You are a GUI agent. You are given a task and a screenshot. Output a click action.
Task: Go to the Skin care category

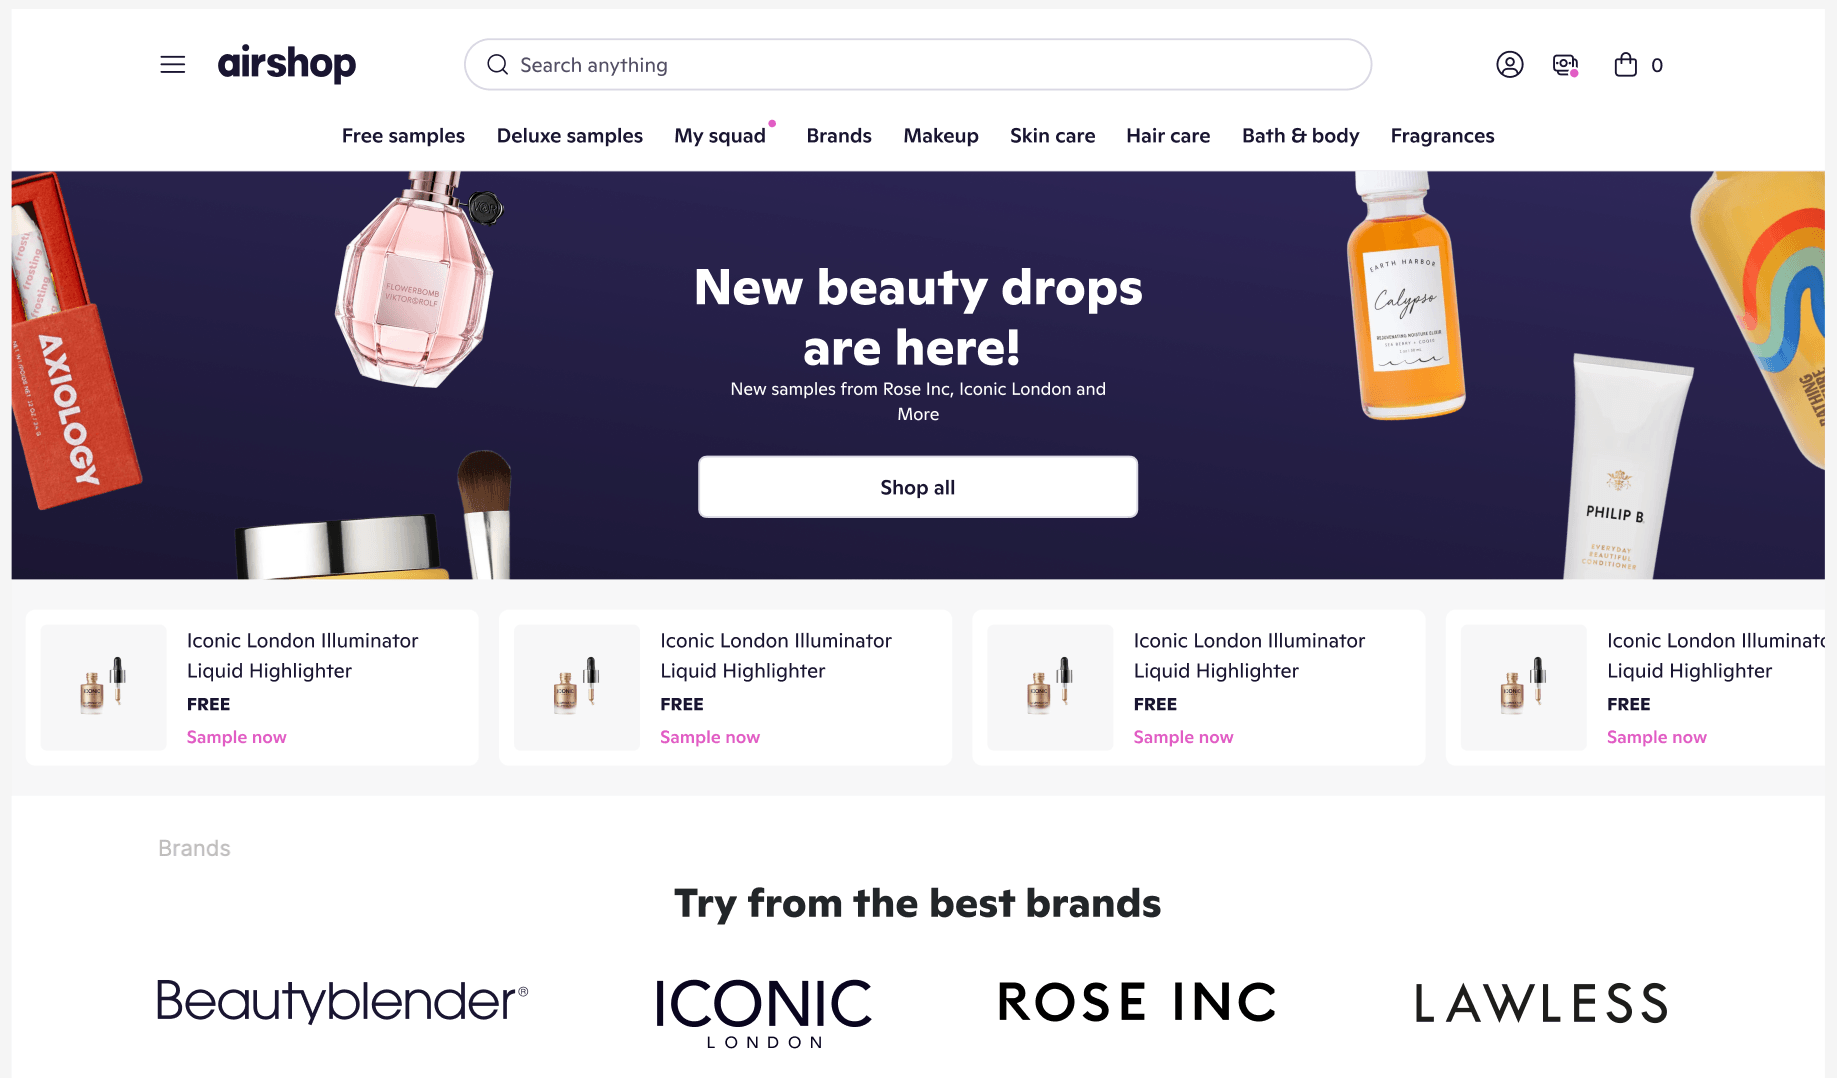click(1052, 136)
